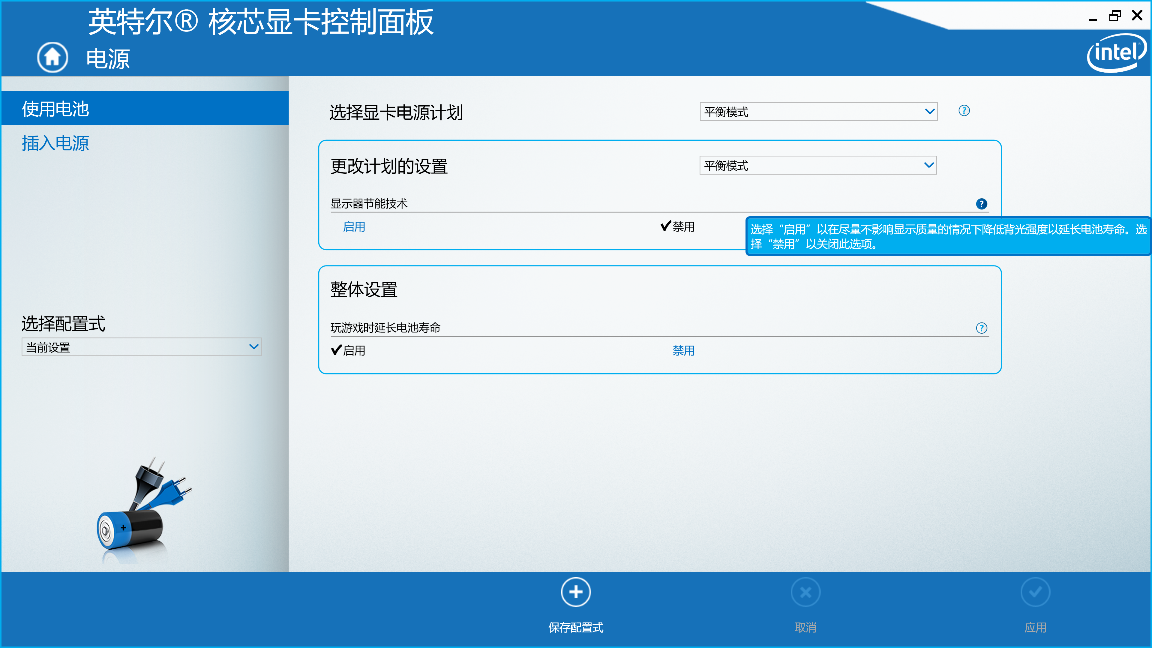Select 启用 for 玩游戏时延长电池寿命
Image resolution: width=1152 pixels, height=648 pixels.
point(348,350)
